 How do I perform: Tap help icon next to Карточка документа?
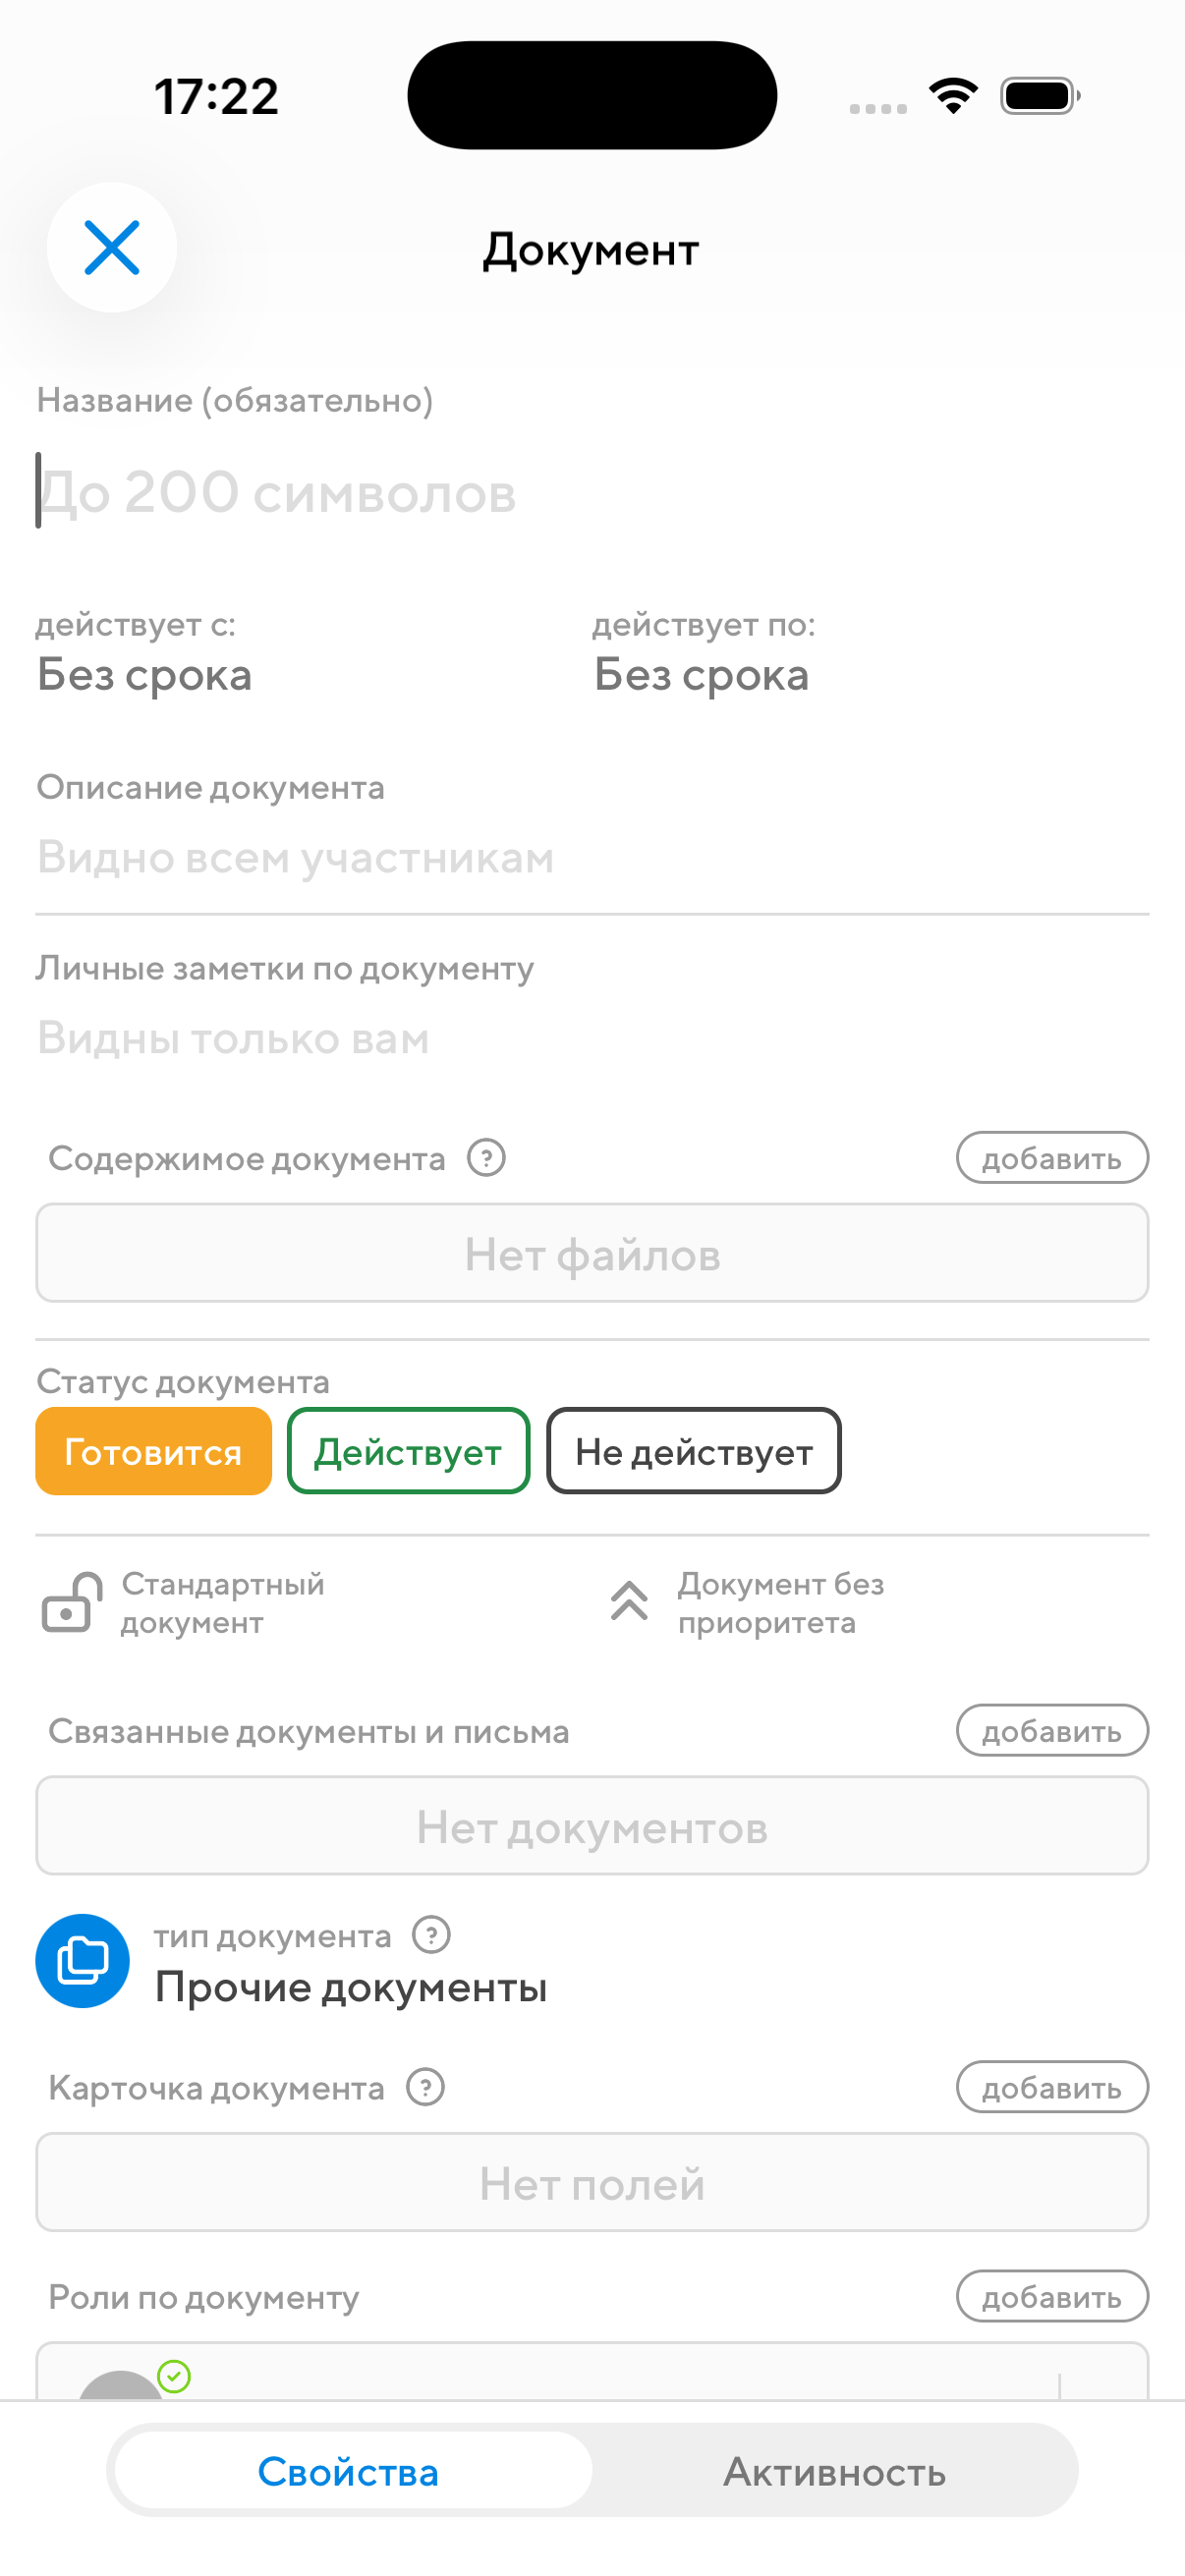tap(425, 2087)
